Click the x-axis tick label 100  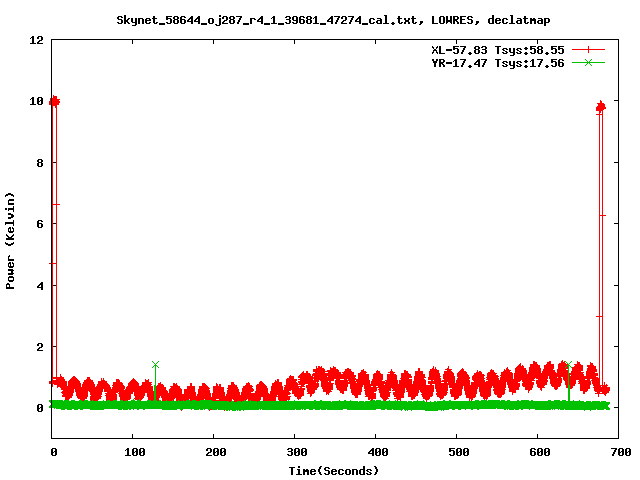click(x=135, y=452)
